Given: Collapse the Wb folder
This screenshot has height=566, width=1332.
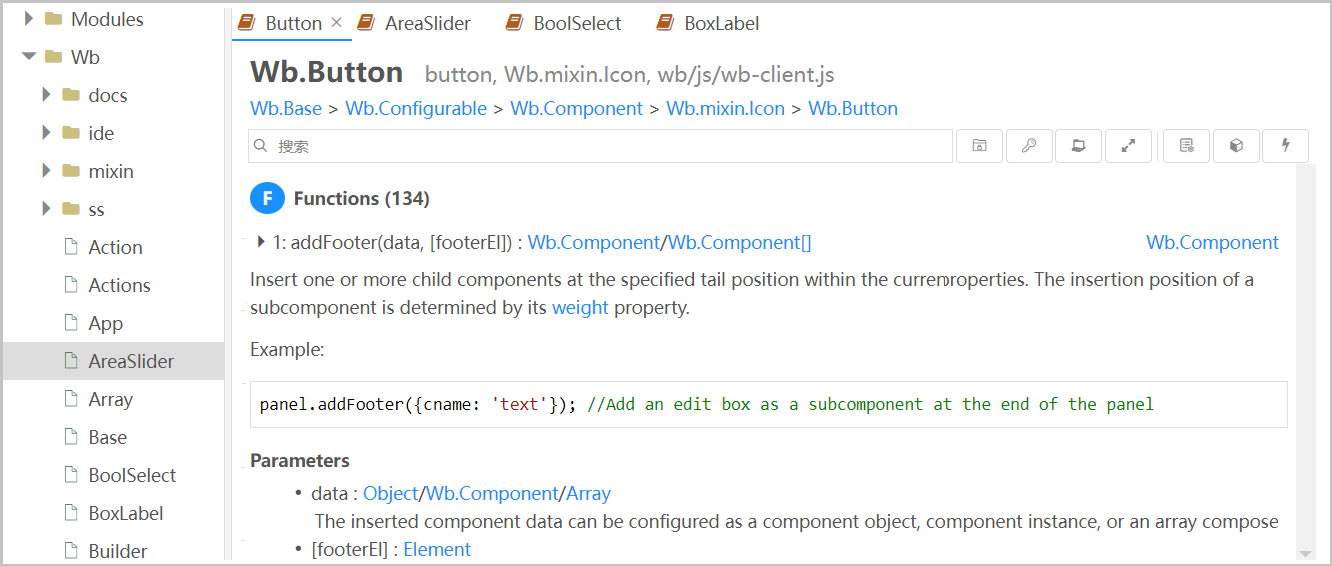Looking at the screenshot, I should [x=29, y=57].
